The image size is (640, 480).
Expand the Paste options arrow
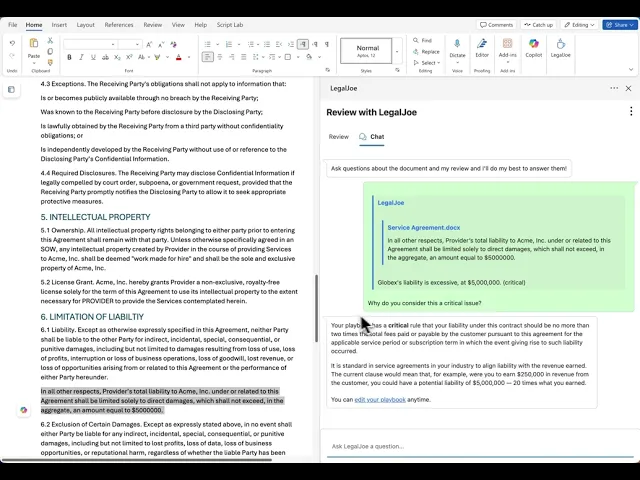tap(33, 63)
